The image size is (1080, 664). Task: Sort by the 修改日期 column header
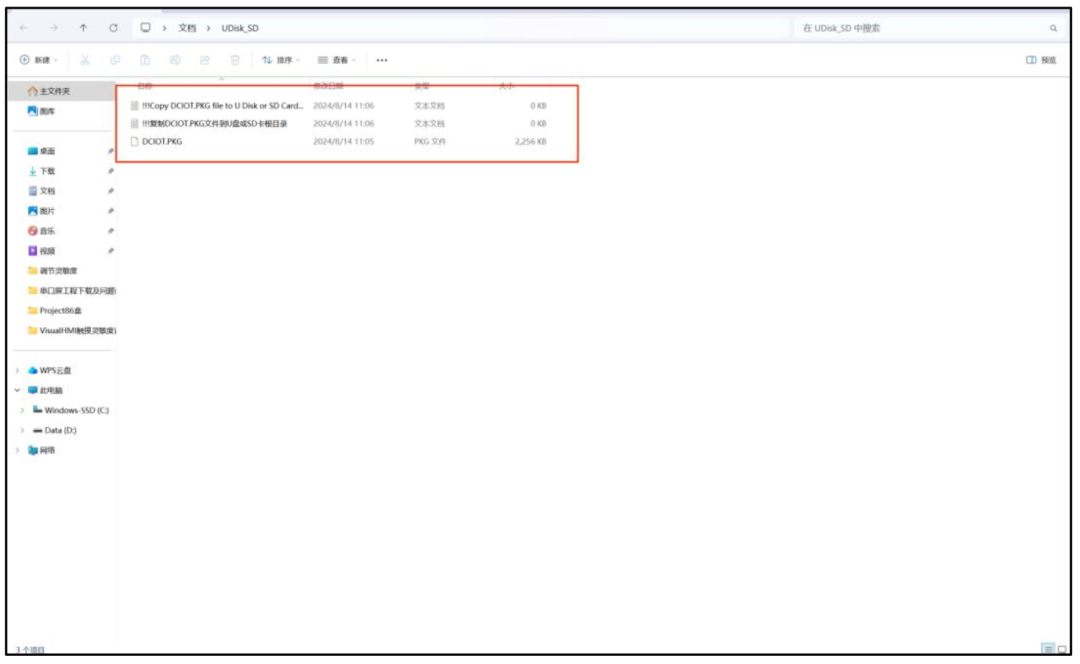point(329,86)
